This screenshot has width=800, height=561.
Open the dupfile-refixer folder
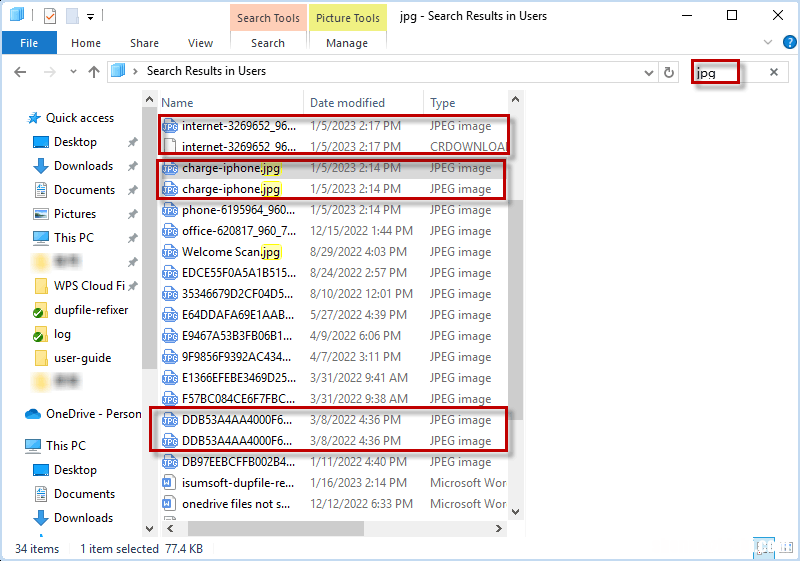(x=91, y=310)
